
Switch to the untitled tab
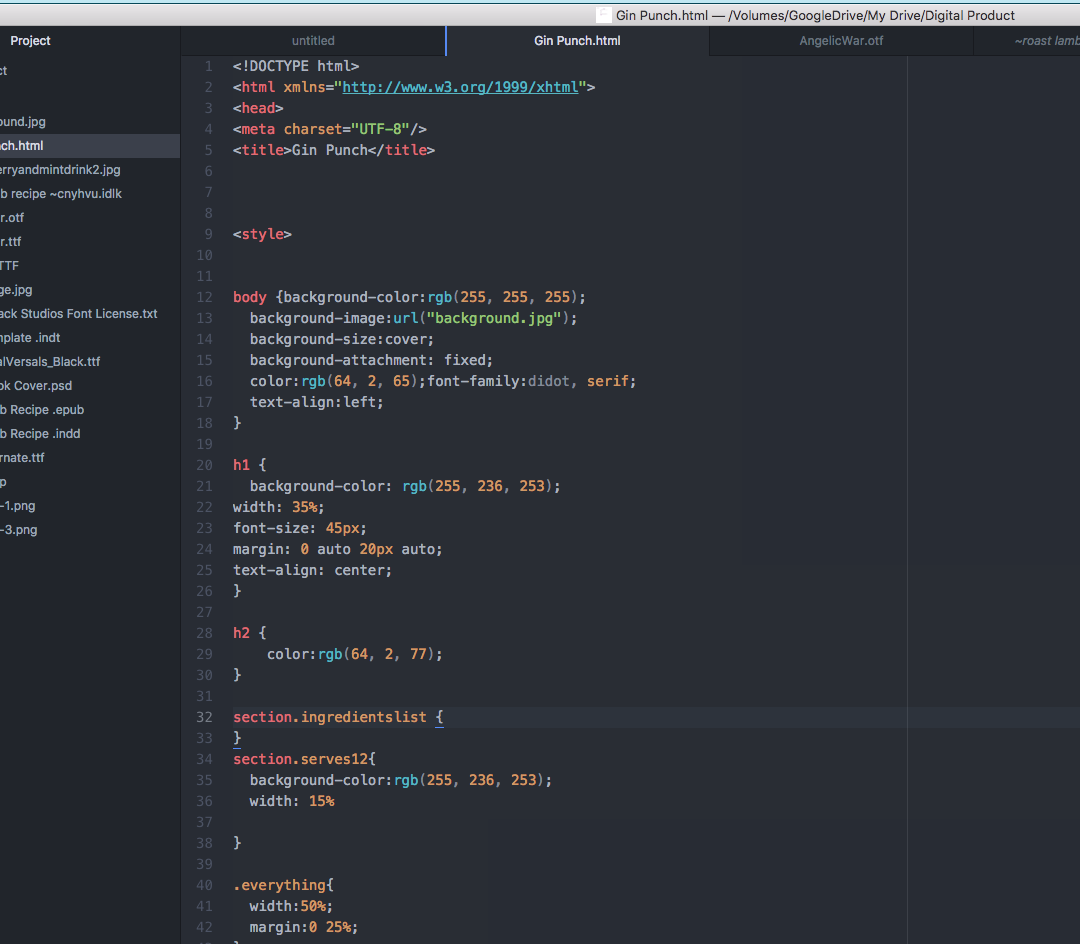click(313, 40)
